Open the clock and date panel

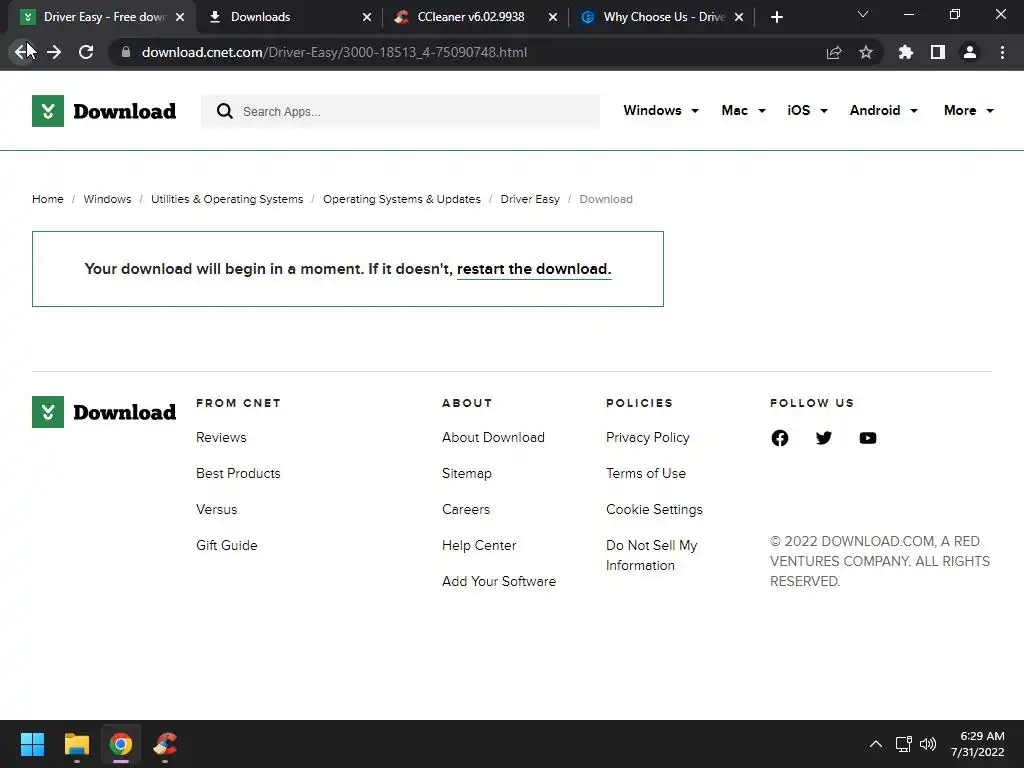pyautogui.click(x=978, y=744)
